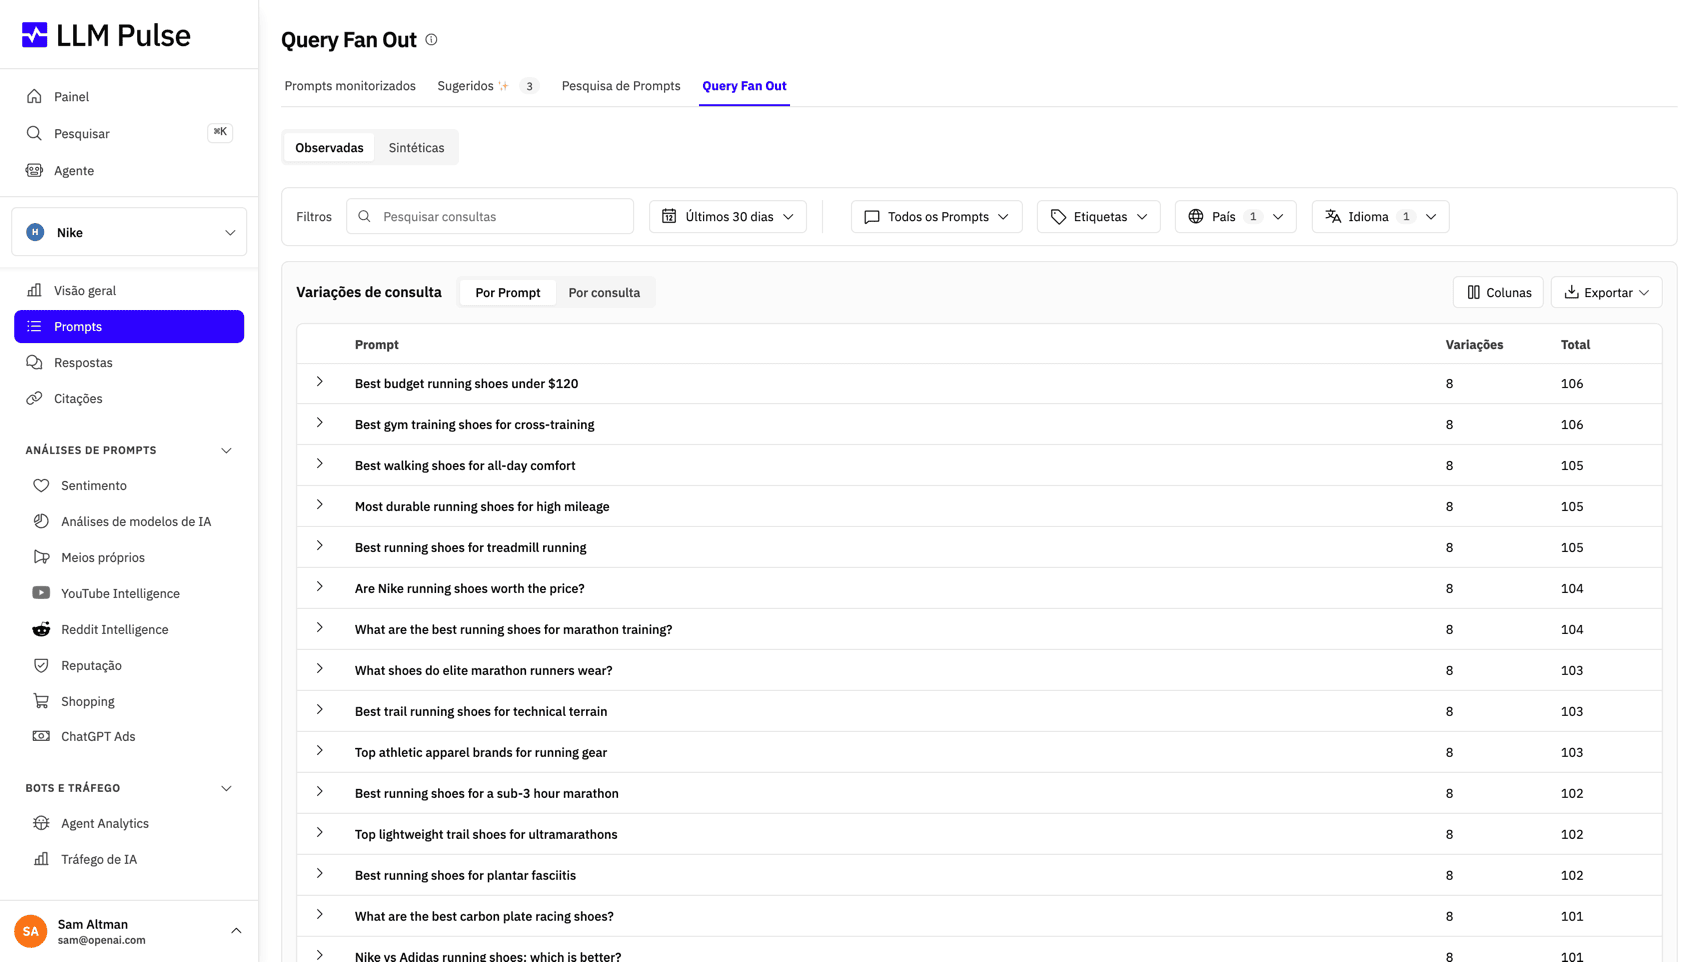1700x962 pixels.
Task: Collapse the Análises de Prompts section
Action: point(226,451)
